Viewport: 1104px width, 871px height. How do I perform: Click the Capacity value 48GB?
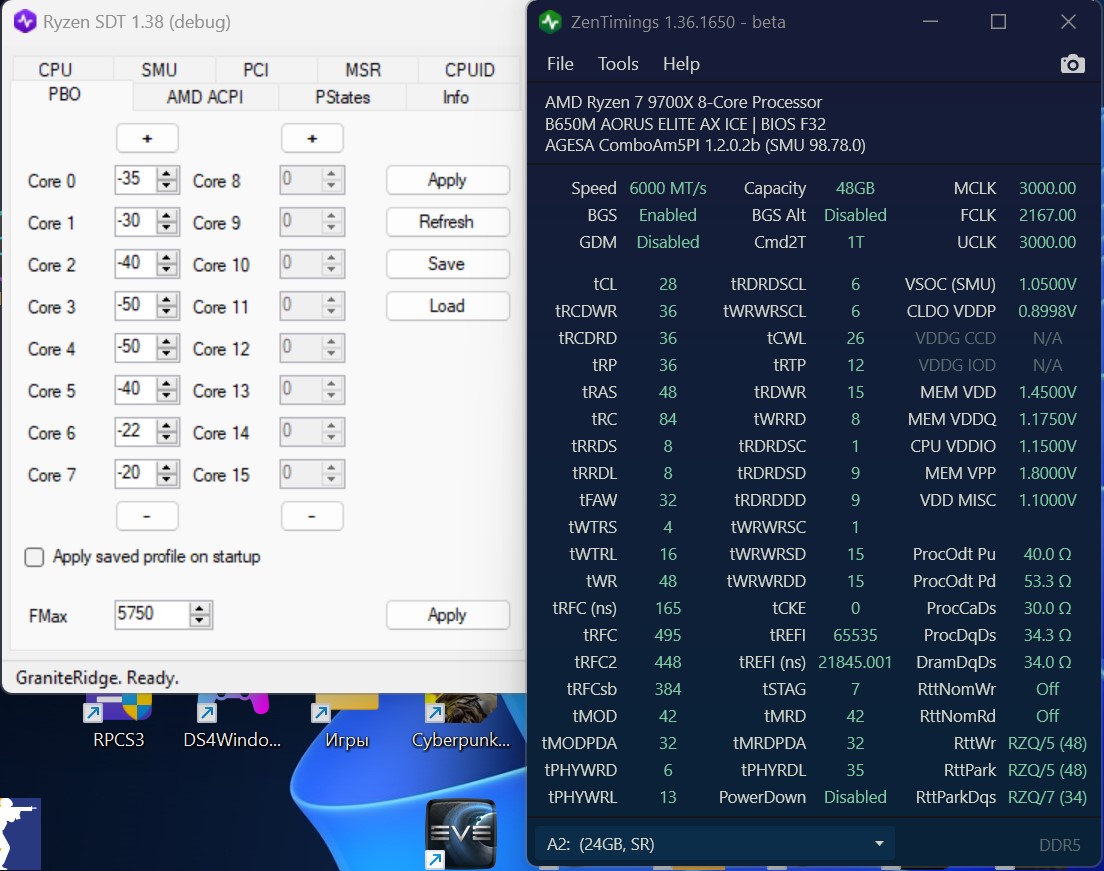pos(855,188)
